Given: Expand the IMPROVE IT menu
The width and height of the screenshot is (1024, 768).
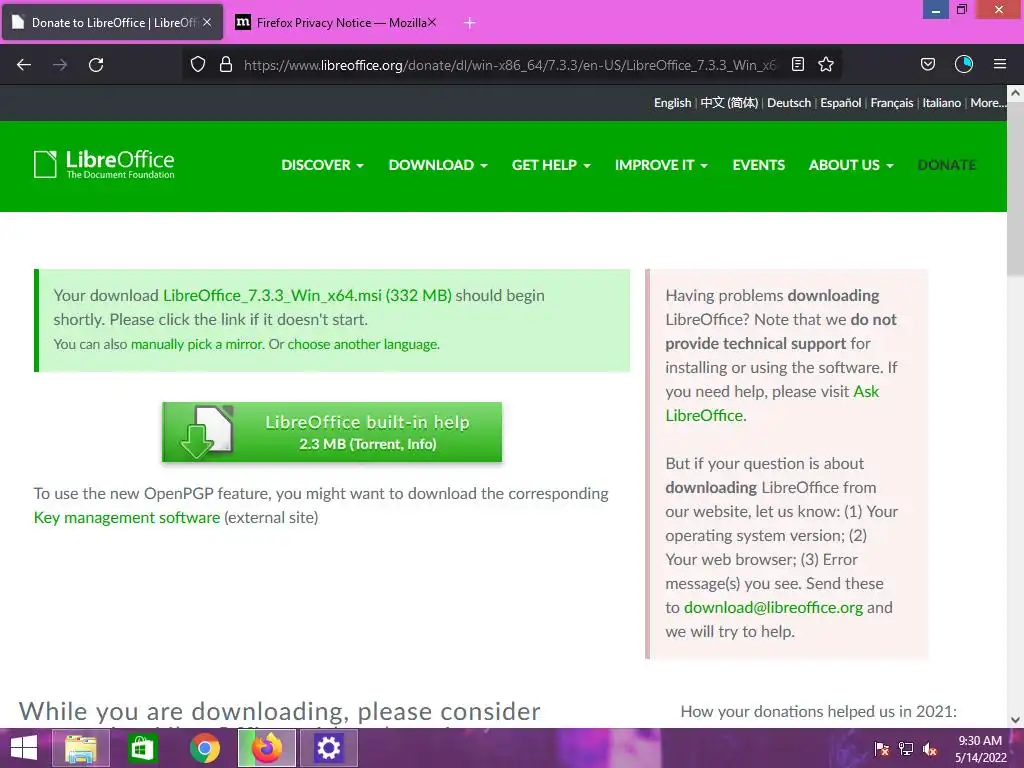Looking at the screenshot, I should coord(661,165).
